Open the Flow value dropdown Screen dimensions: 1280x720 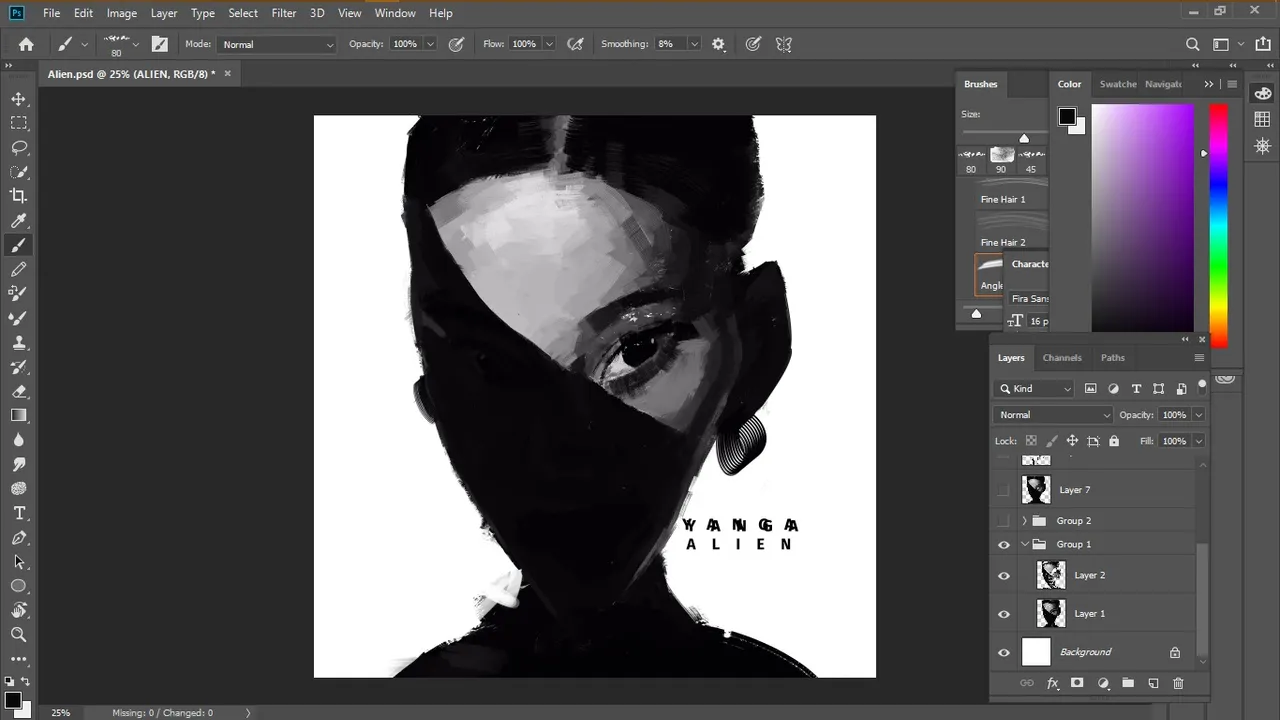[548, 44]
